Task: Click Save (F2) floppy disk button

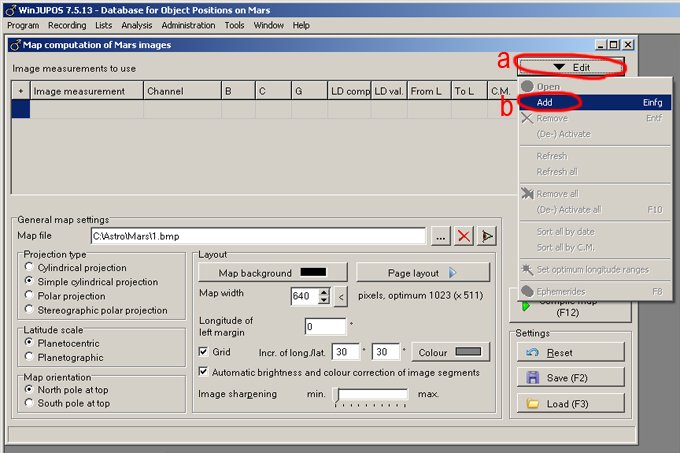Action: tap(571, 378)
